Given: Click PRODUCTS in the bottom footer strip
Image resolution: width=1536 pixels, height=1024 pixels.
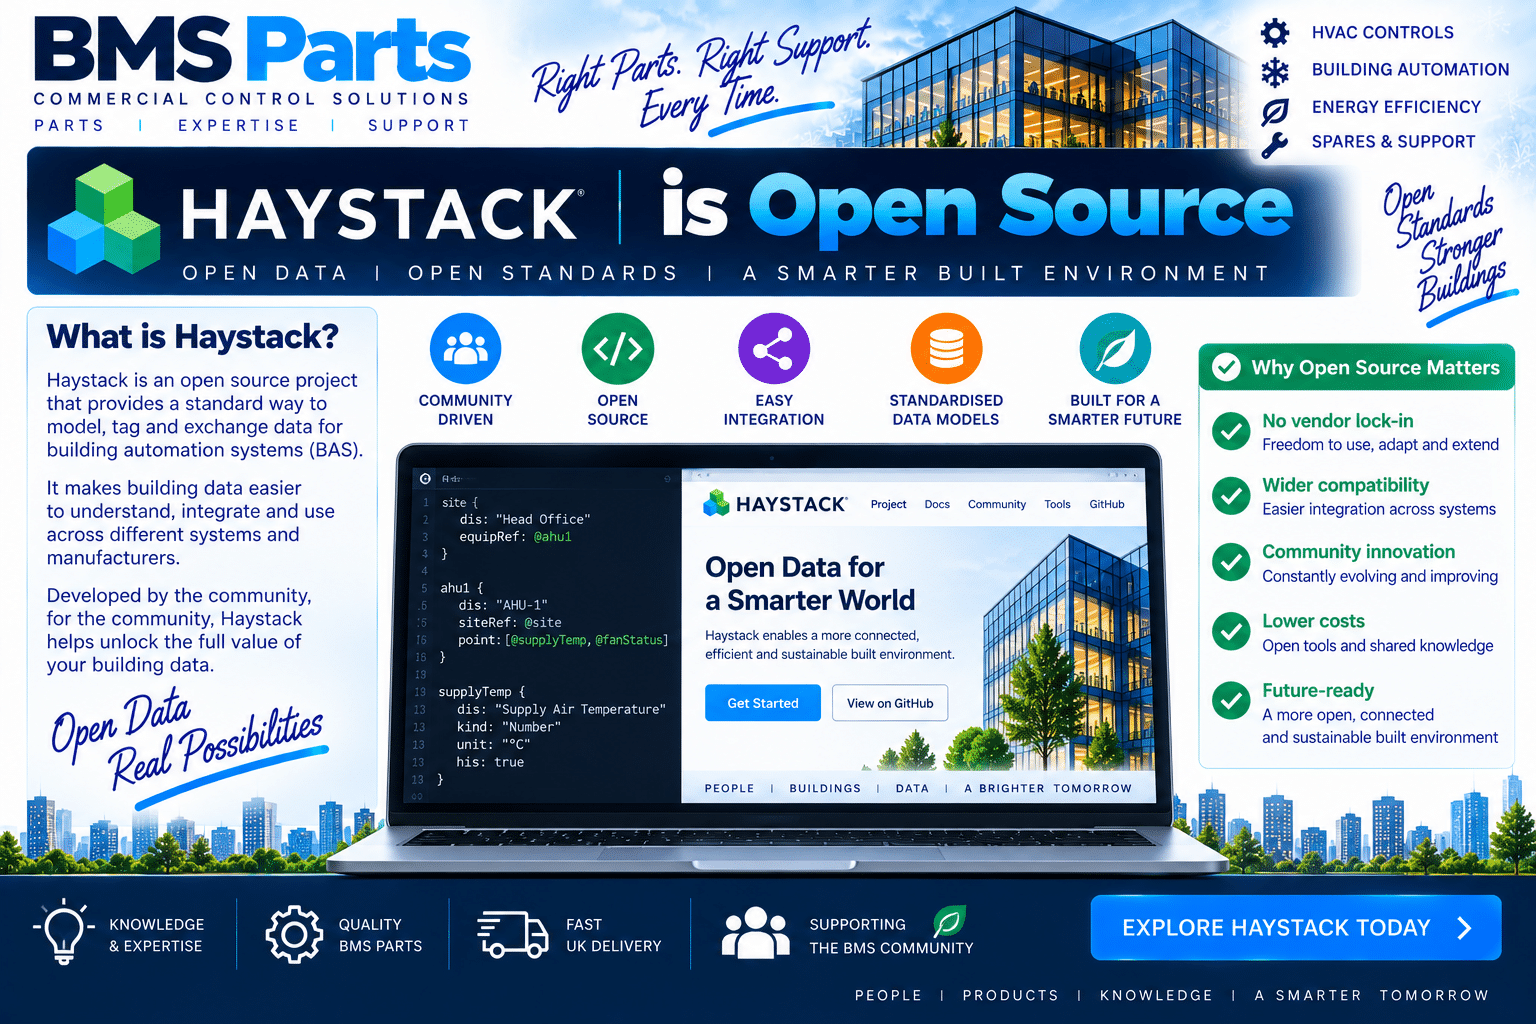Looking at the screenshot, I should click(x=1010, y=996).
